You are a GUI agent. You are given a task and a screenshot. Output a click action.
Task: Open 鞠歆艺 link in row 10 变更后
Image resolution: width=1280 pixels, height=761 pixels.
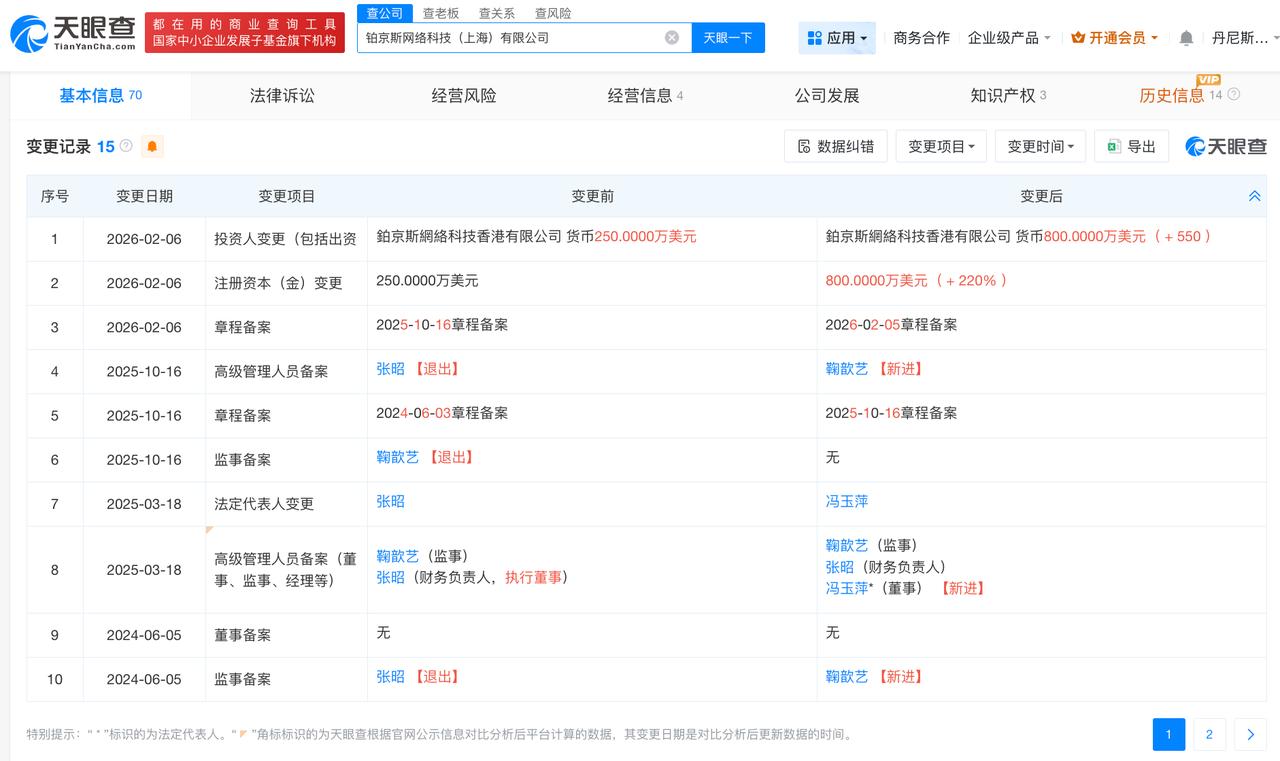point(847,677)
